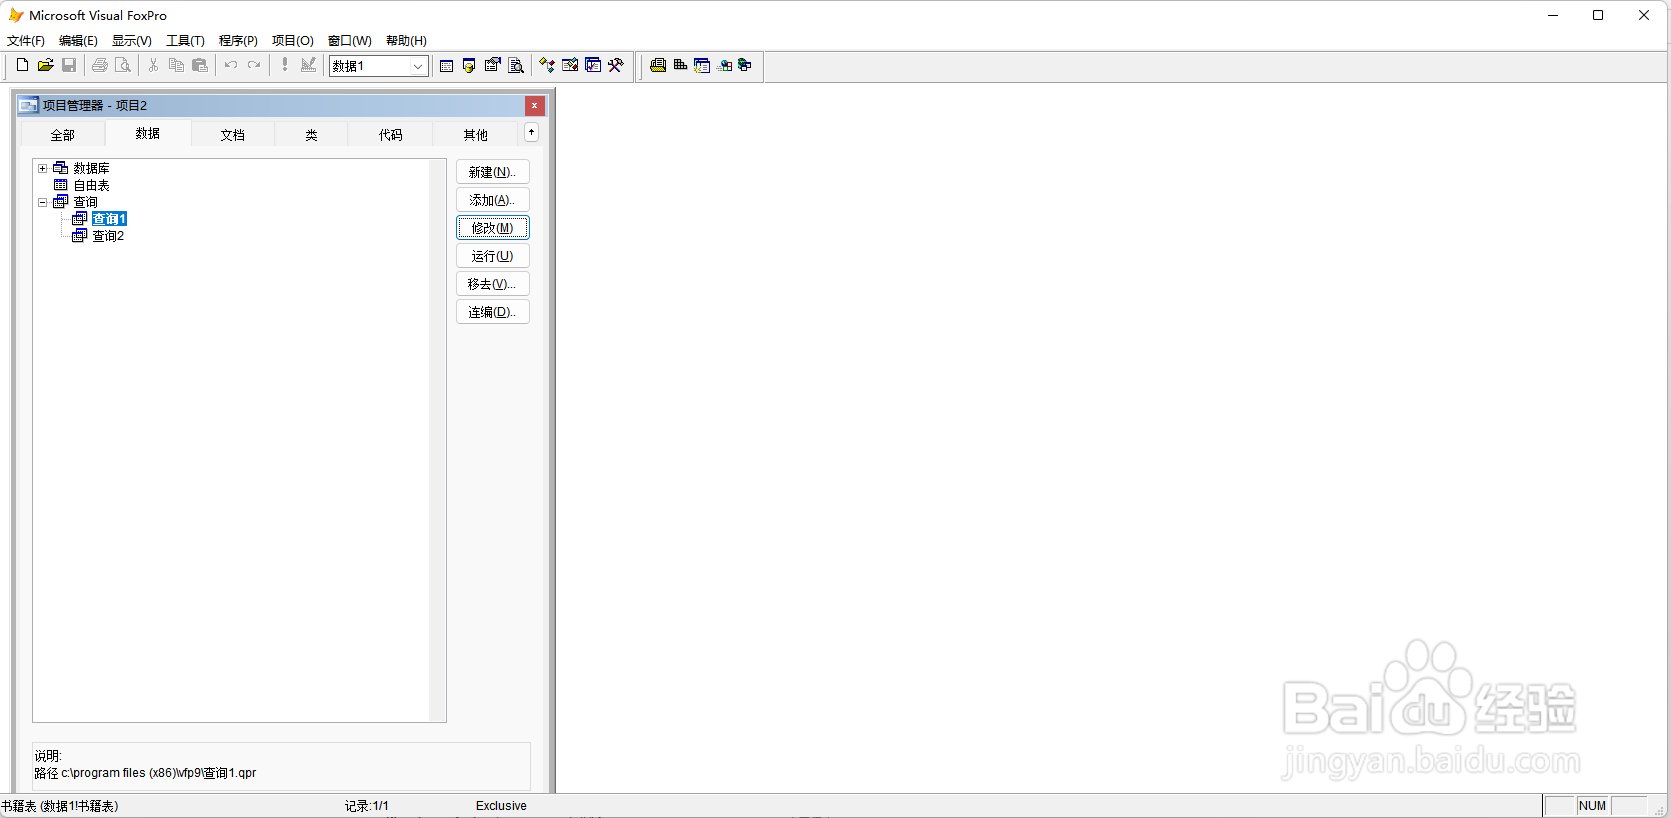Click the Print toolbar icon

pos(100,65)
